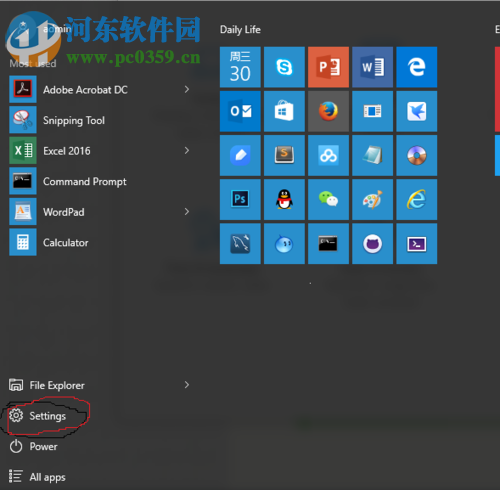The width and height of the screenshot is (500, 490).
Task: Launch Microsoft Edge from its tile
Action: pos(417,67)
